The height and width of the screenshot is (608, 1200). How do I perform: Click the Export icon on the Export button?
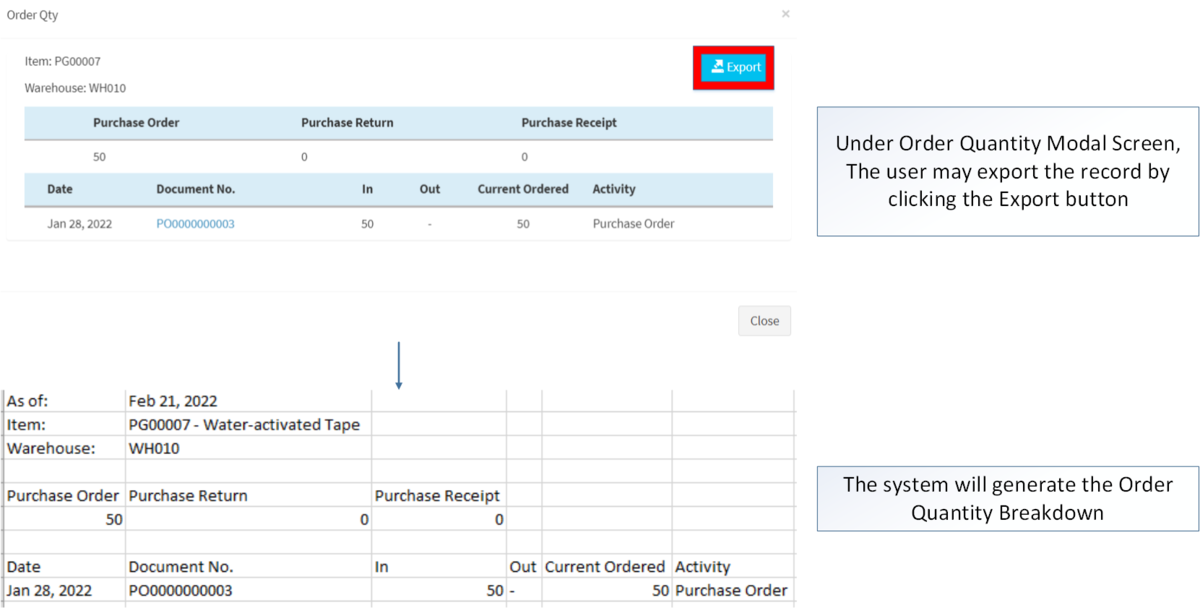coord(717,67)
